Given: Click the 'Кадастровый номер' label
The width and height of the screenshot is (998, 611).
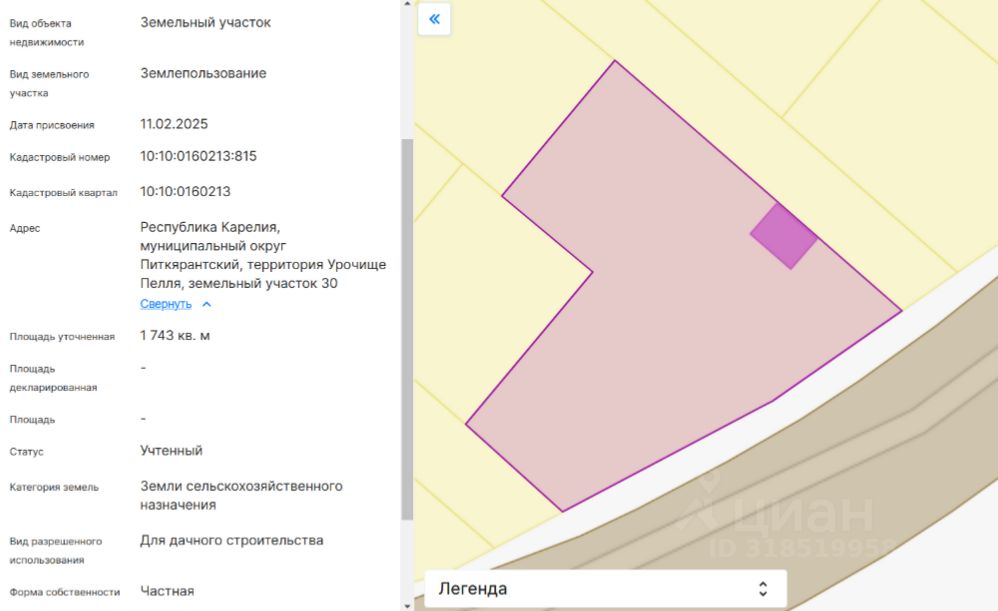Looking at the screenshot, I should 60,157.
